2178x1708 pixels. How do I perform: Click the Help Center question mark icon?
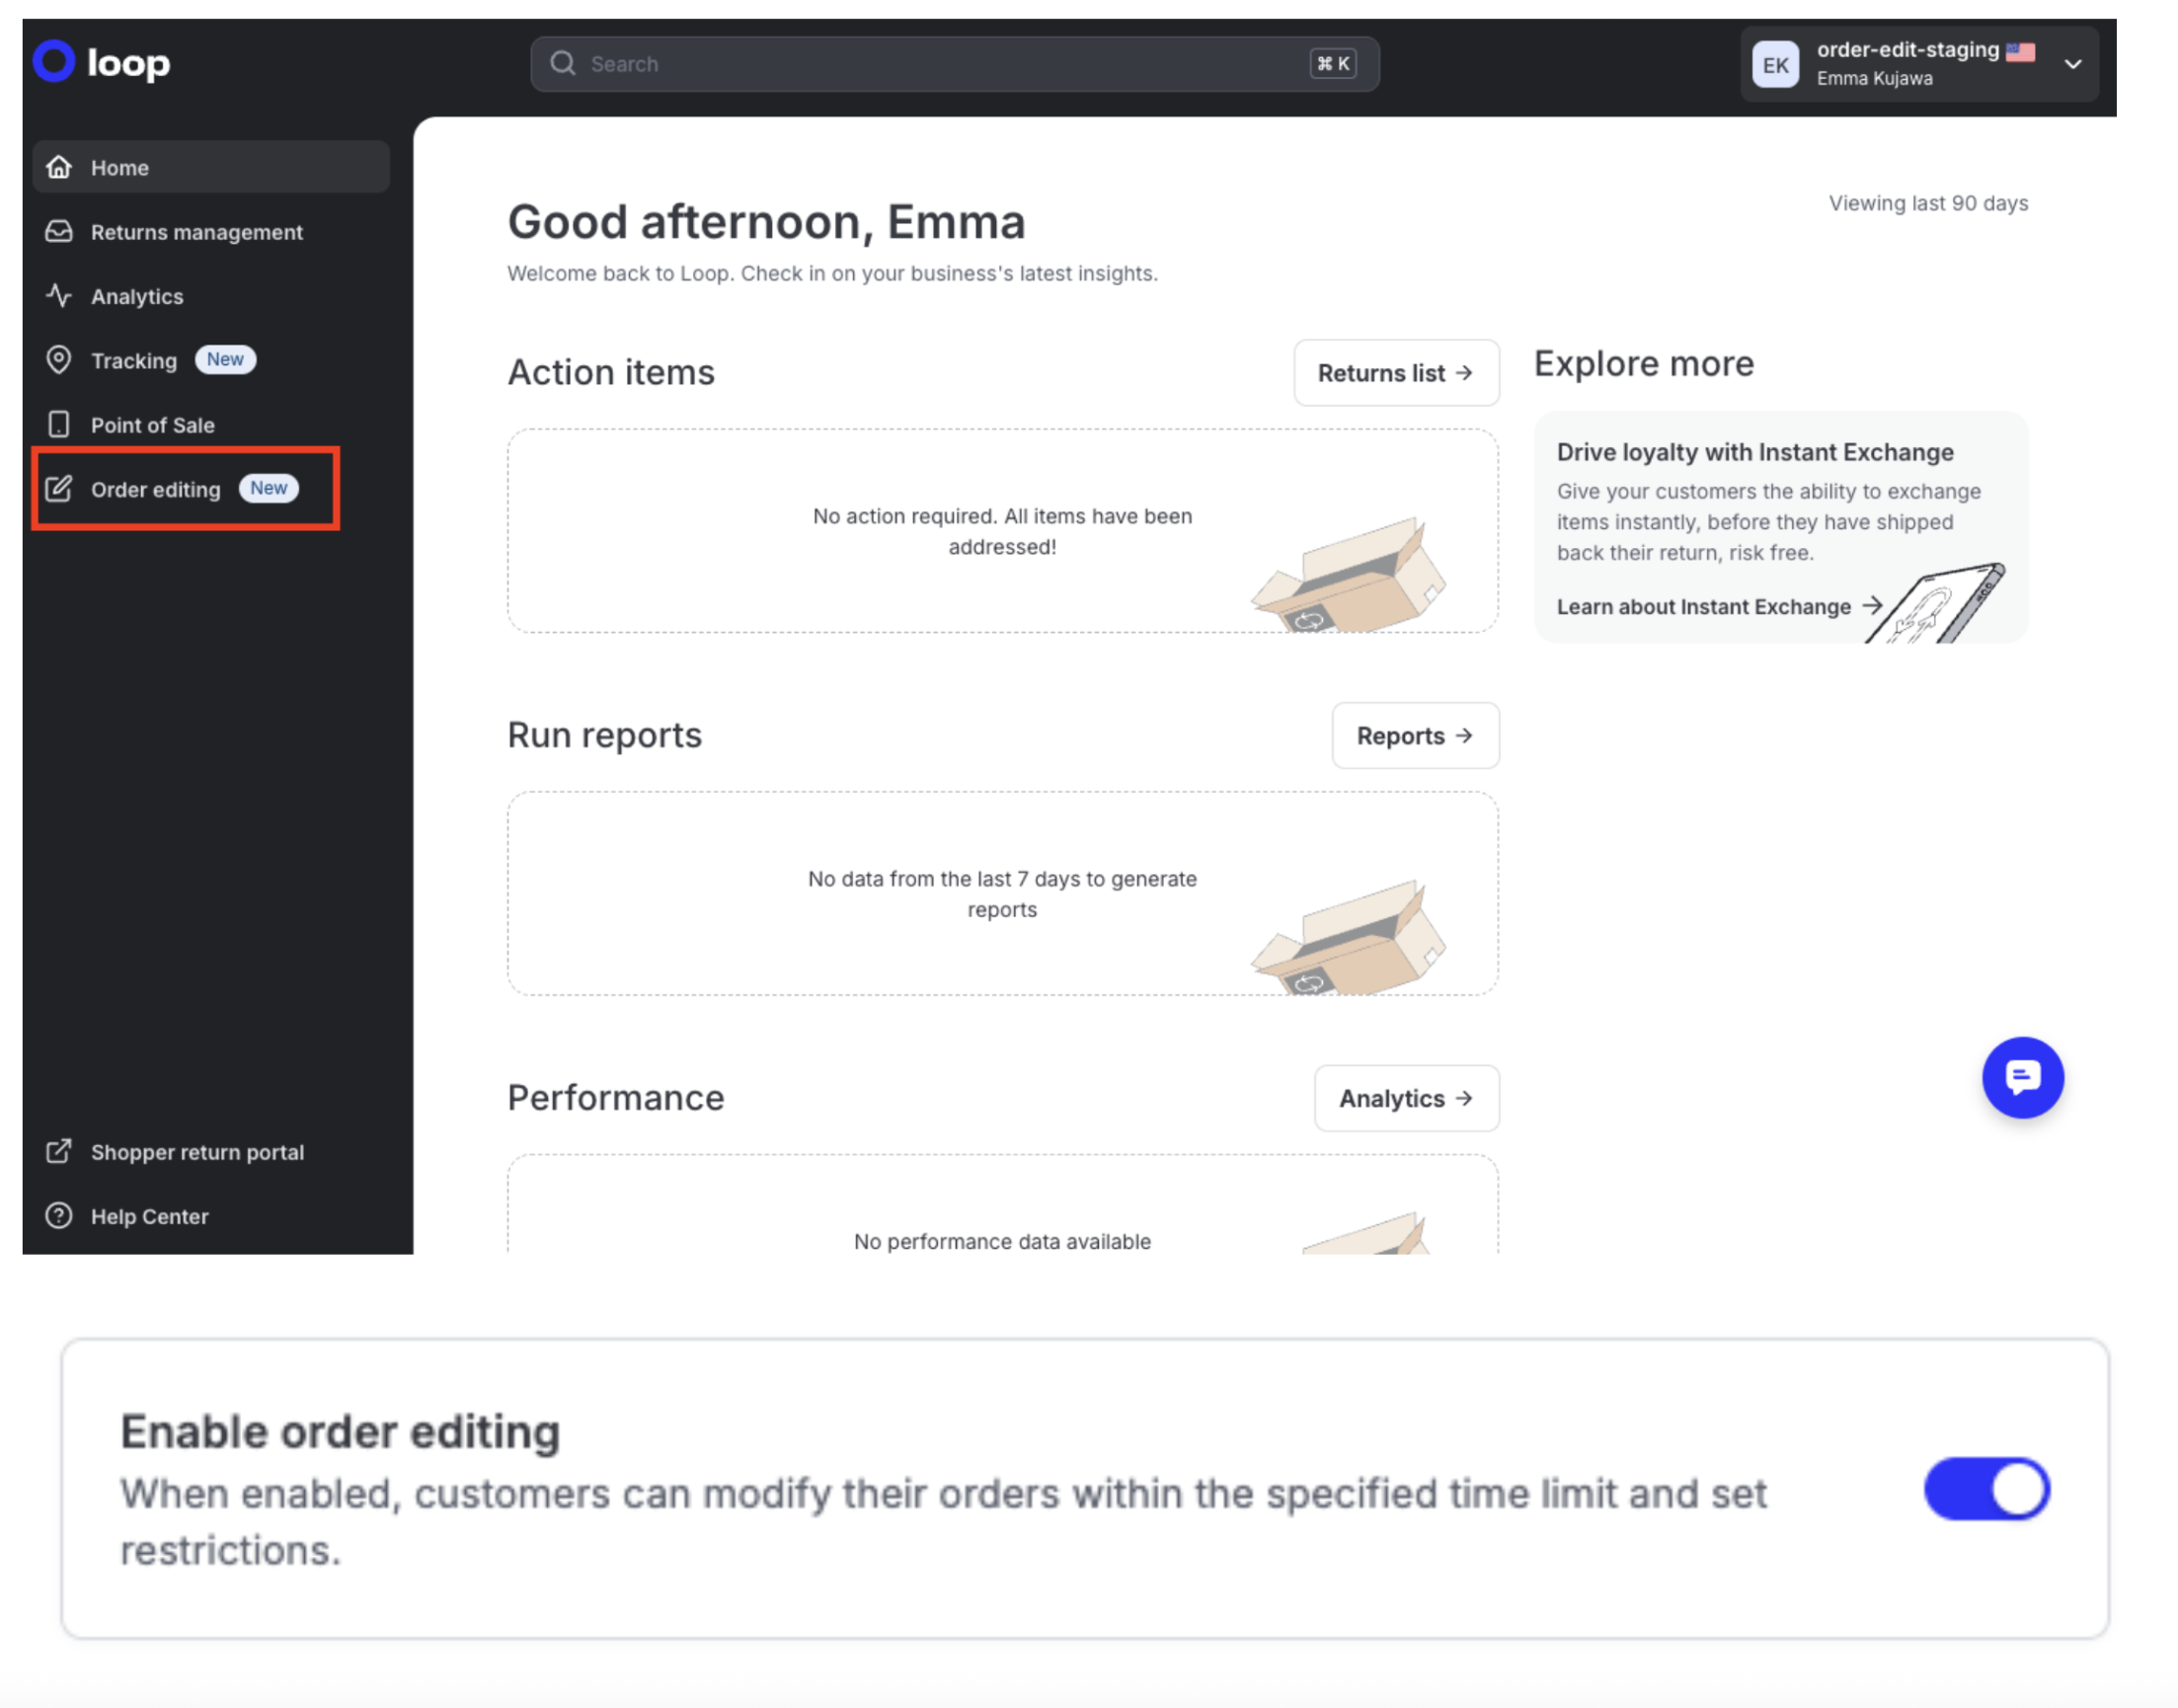59,1216
